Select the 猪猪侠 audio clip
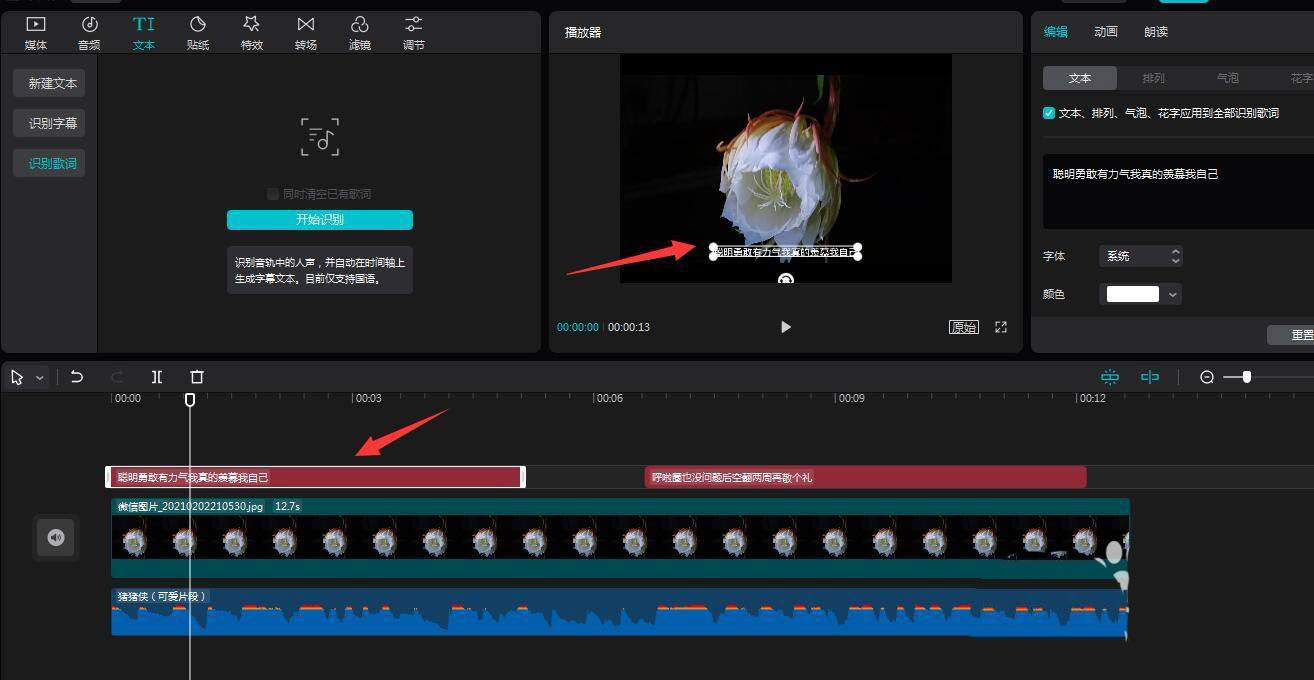 [620, 612]
